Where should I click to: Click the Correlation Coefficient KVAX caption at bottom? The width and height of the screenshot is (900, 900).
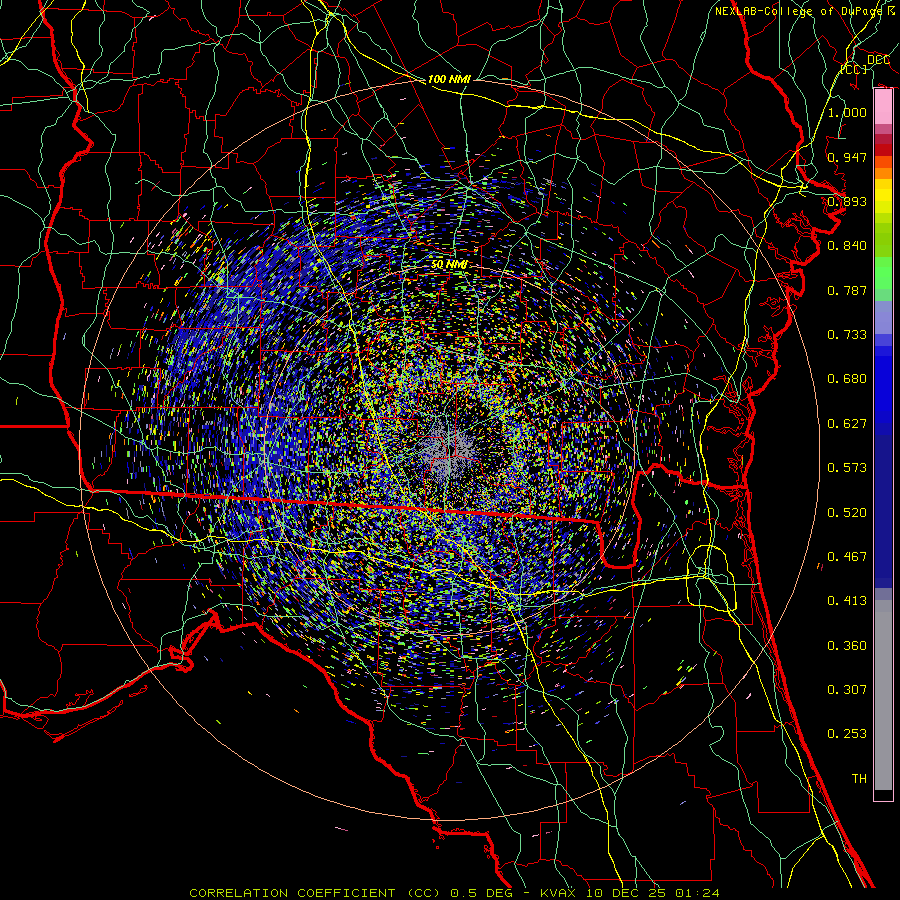tap(454, 893)
